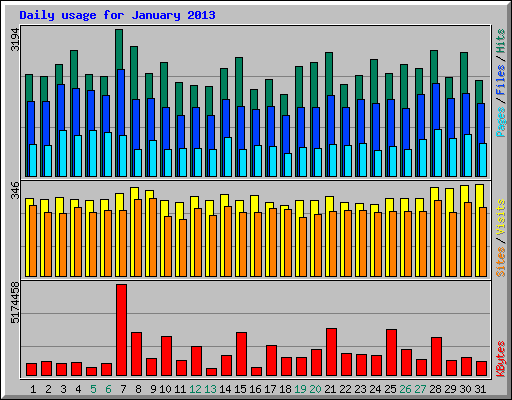The image size is (512, 400).
Task: Click day label 24 on the x-axis
Action: click(375, 389)
